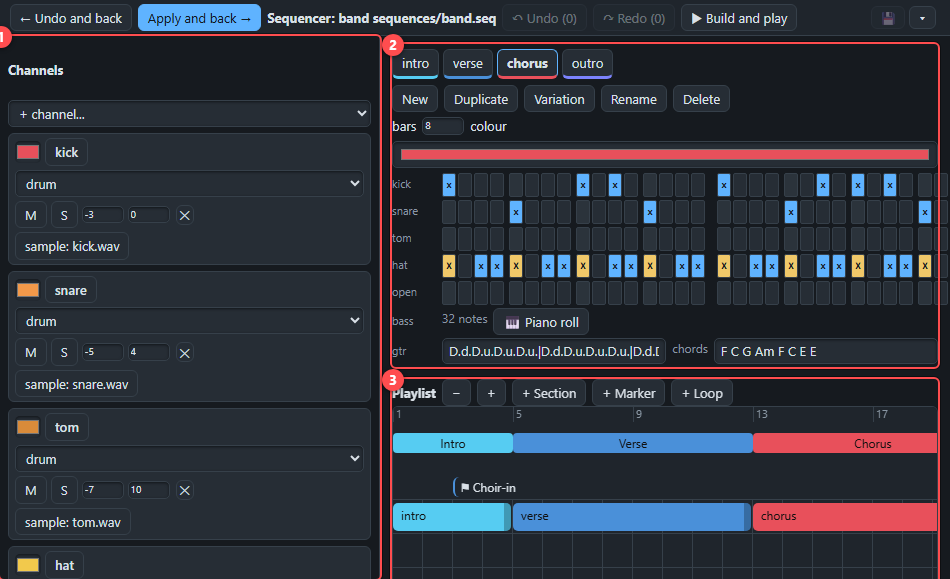Click the kick channel name field
Viewport: 950px width, 579px height.
click(x=67, y=152)
